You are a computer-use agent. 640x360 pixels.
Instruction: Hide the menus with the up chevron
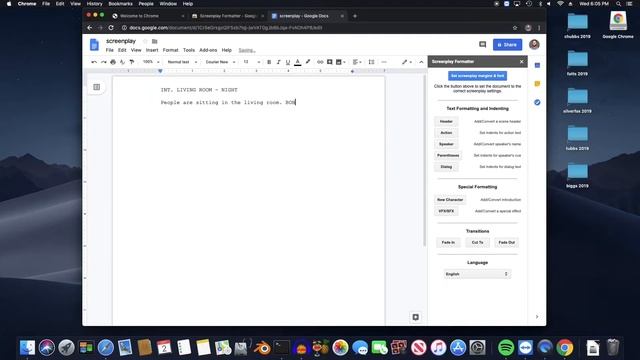pyautogui.click(x=421, y=62)
